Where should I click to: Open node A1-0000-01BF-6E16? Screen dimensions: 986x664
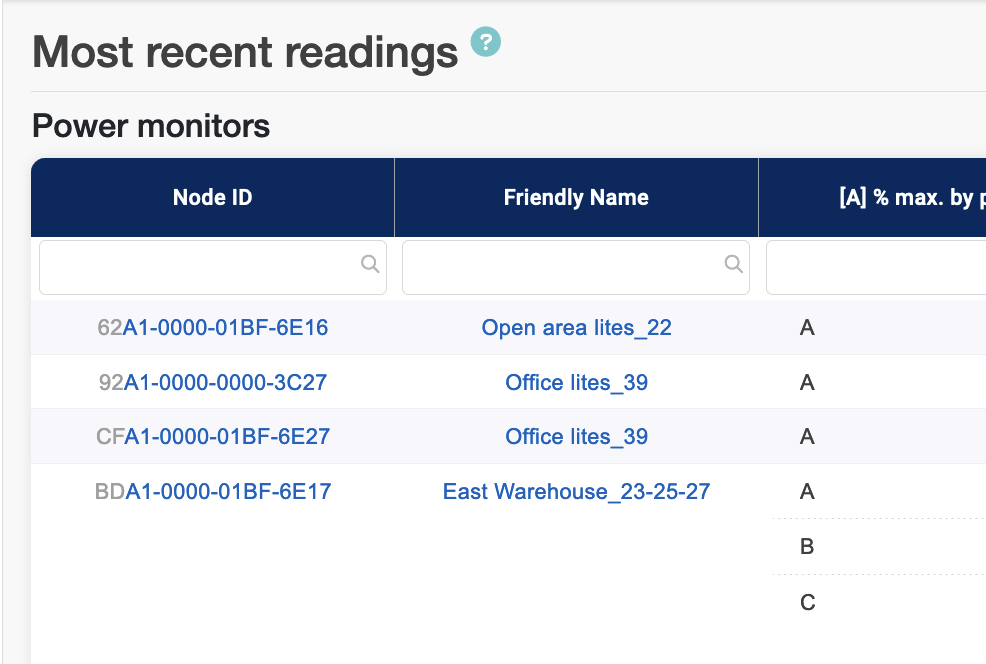pyautogui.click(x=225, y=327)
